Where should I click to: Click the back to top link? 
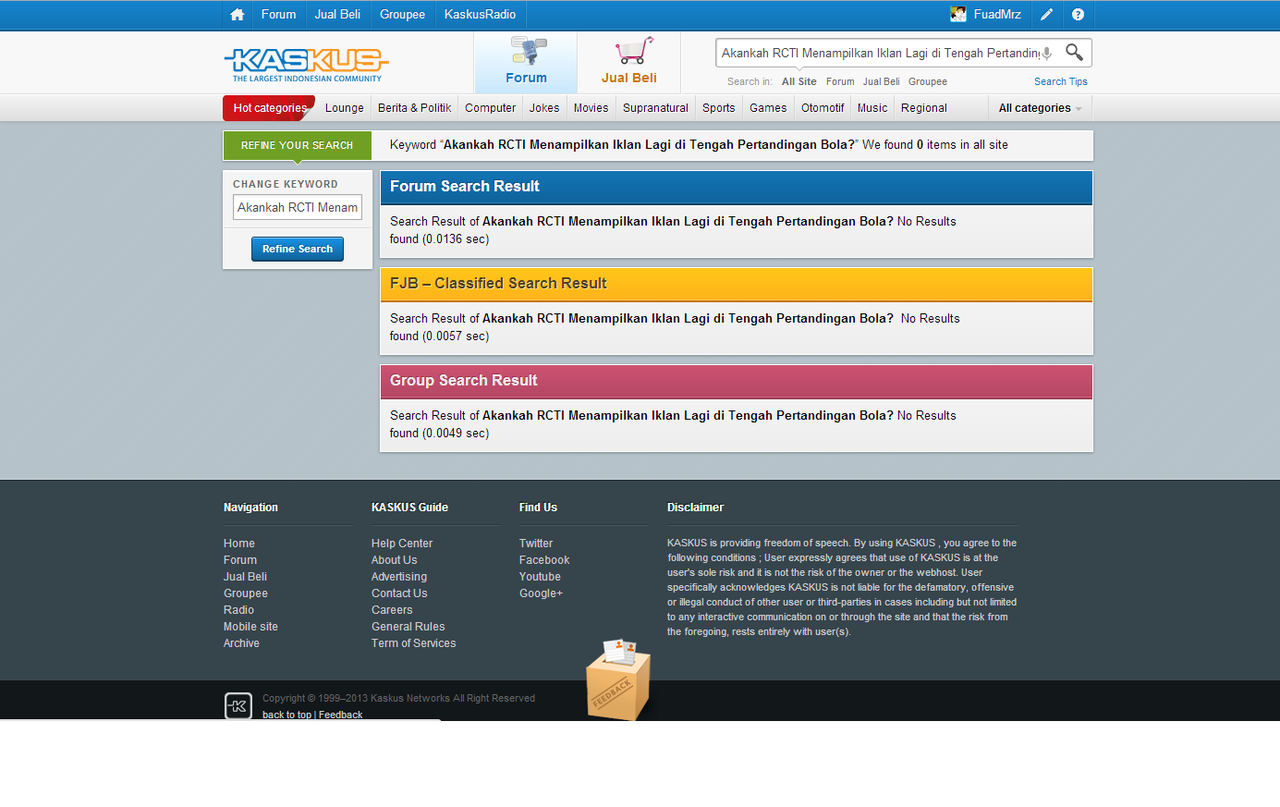click(286, 715)
